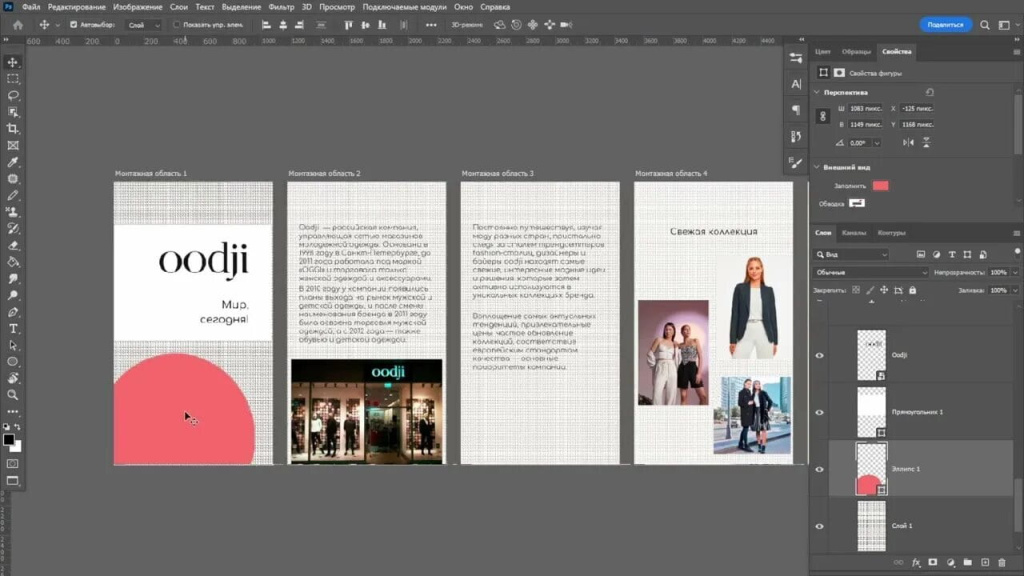
Task: Hide the Эллипс 1 layer
Action: click(x=819, y=469)
